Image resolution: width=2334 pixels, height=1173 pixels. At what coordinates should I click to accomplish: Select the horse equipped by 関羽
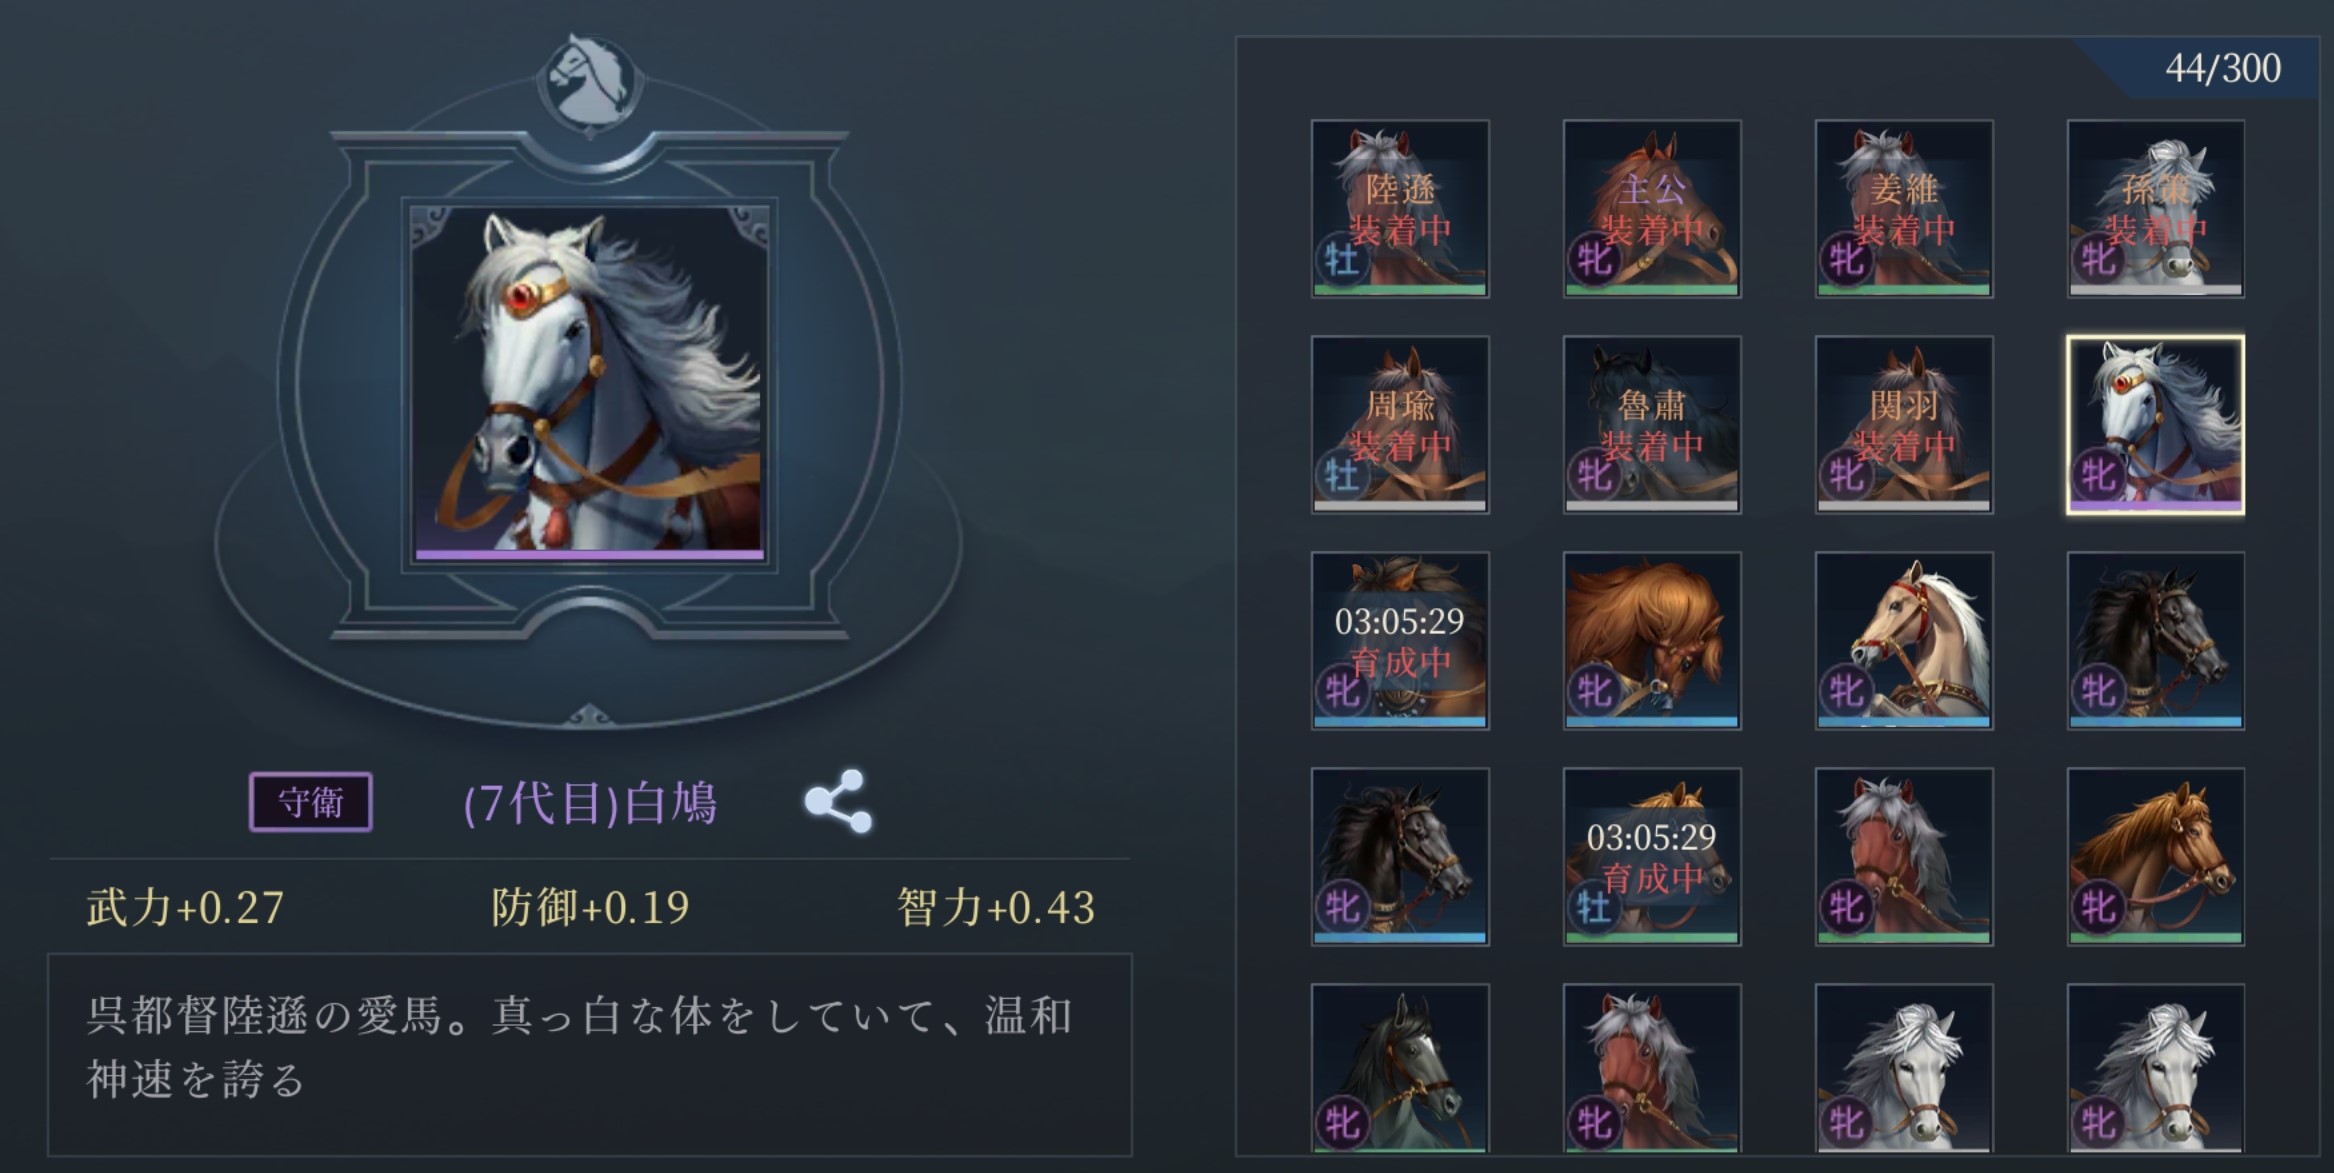1904,425
